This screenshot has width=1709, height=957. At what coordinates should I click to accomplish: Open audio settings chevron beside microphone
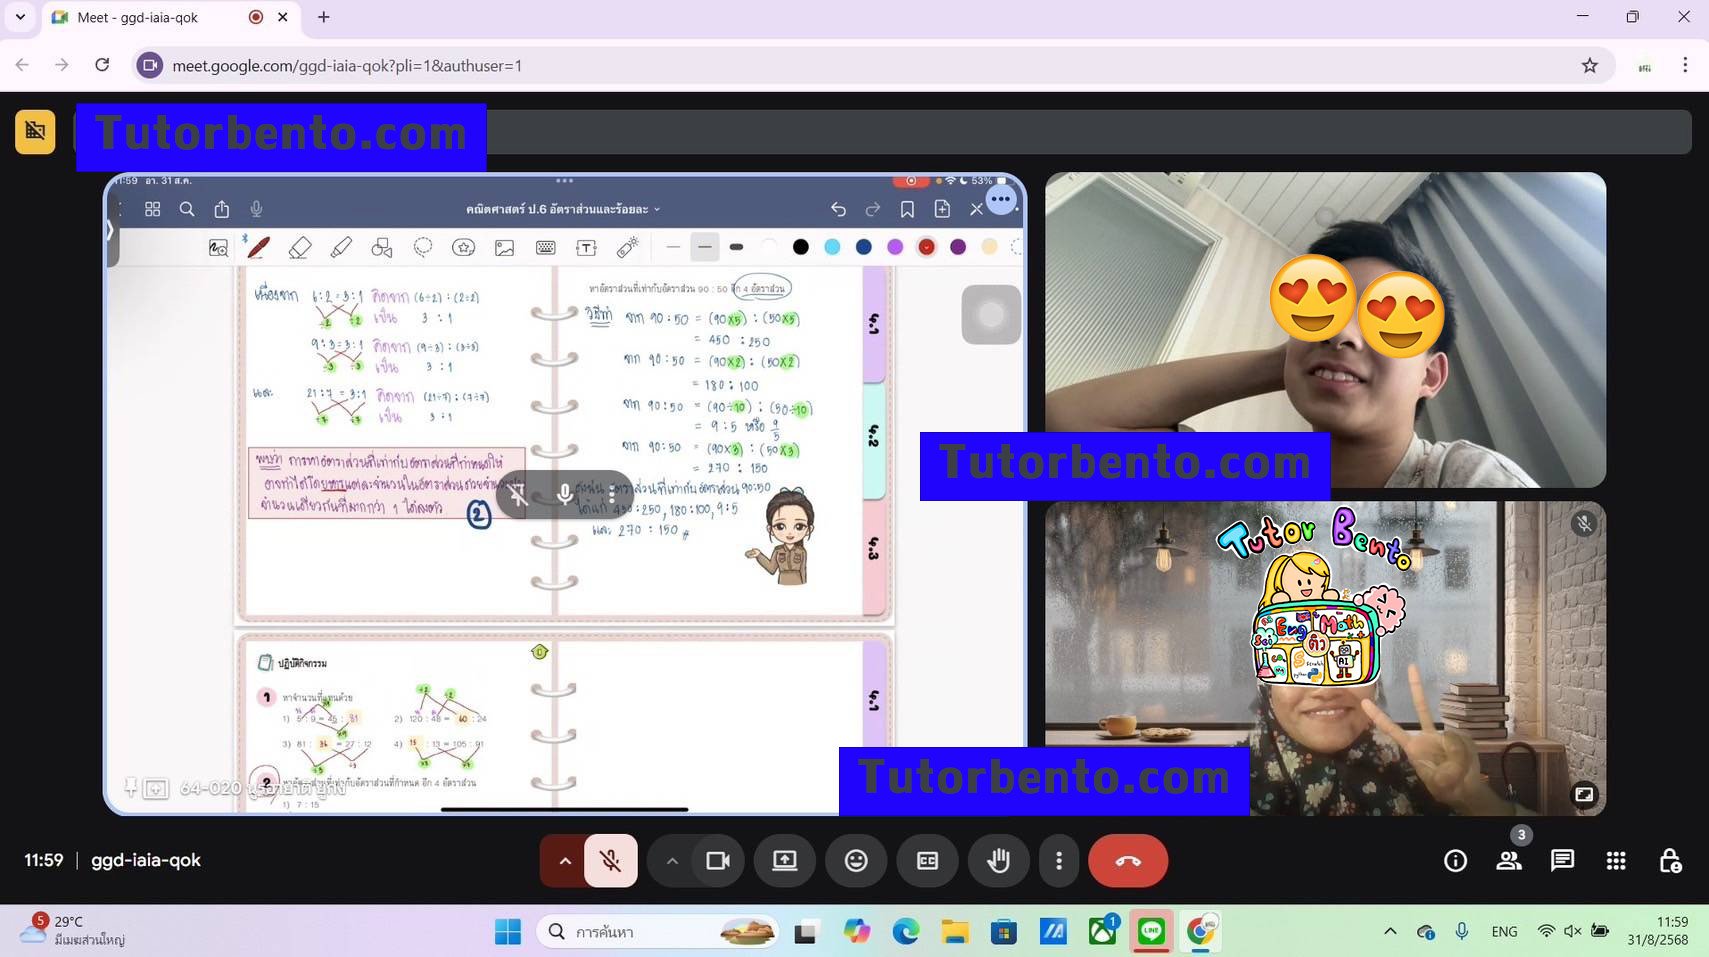[x=565, y=860]
